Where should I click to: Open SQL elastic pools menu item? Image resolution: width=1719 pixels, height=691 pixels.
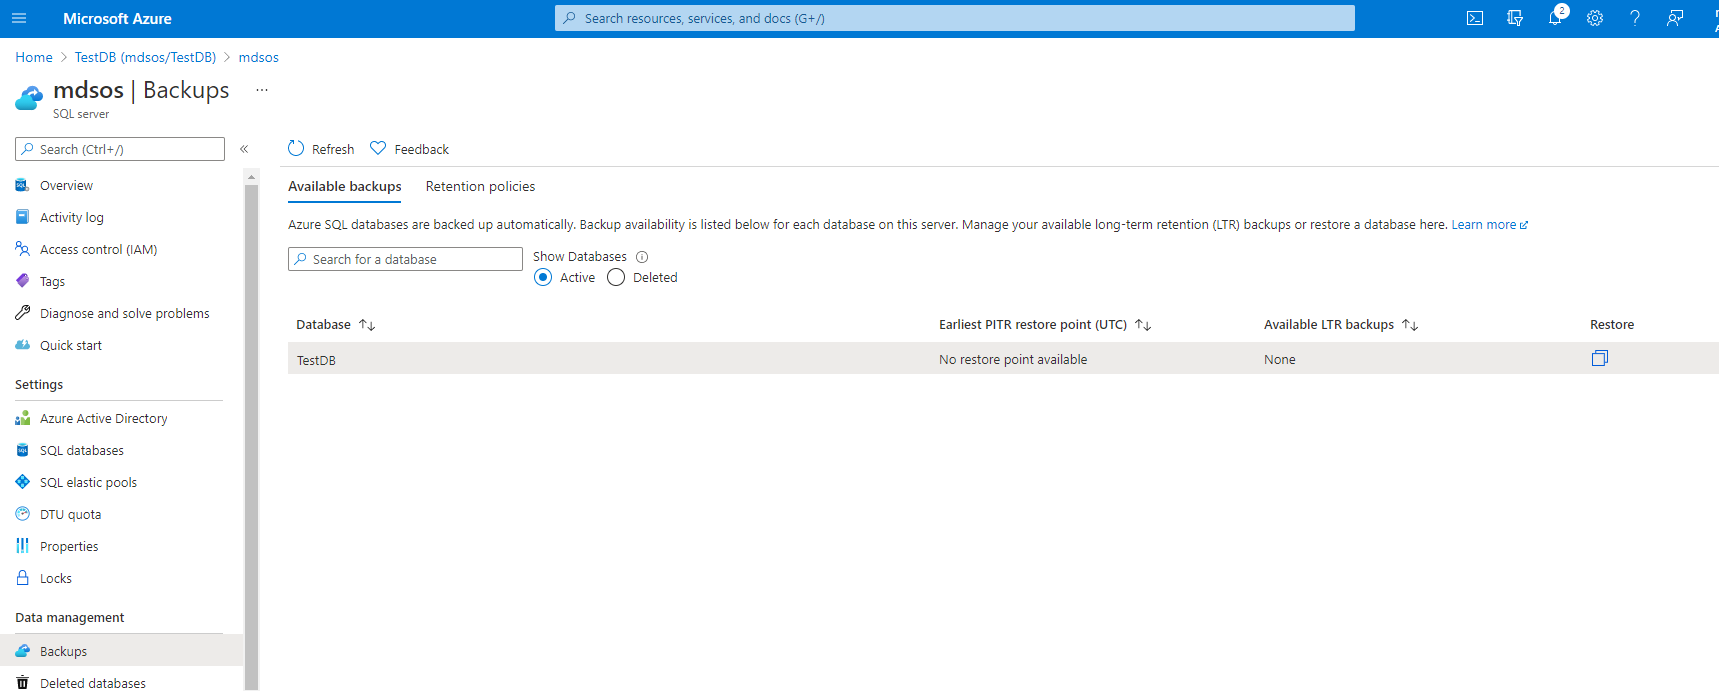(x=88, y=483)
